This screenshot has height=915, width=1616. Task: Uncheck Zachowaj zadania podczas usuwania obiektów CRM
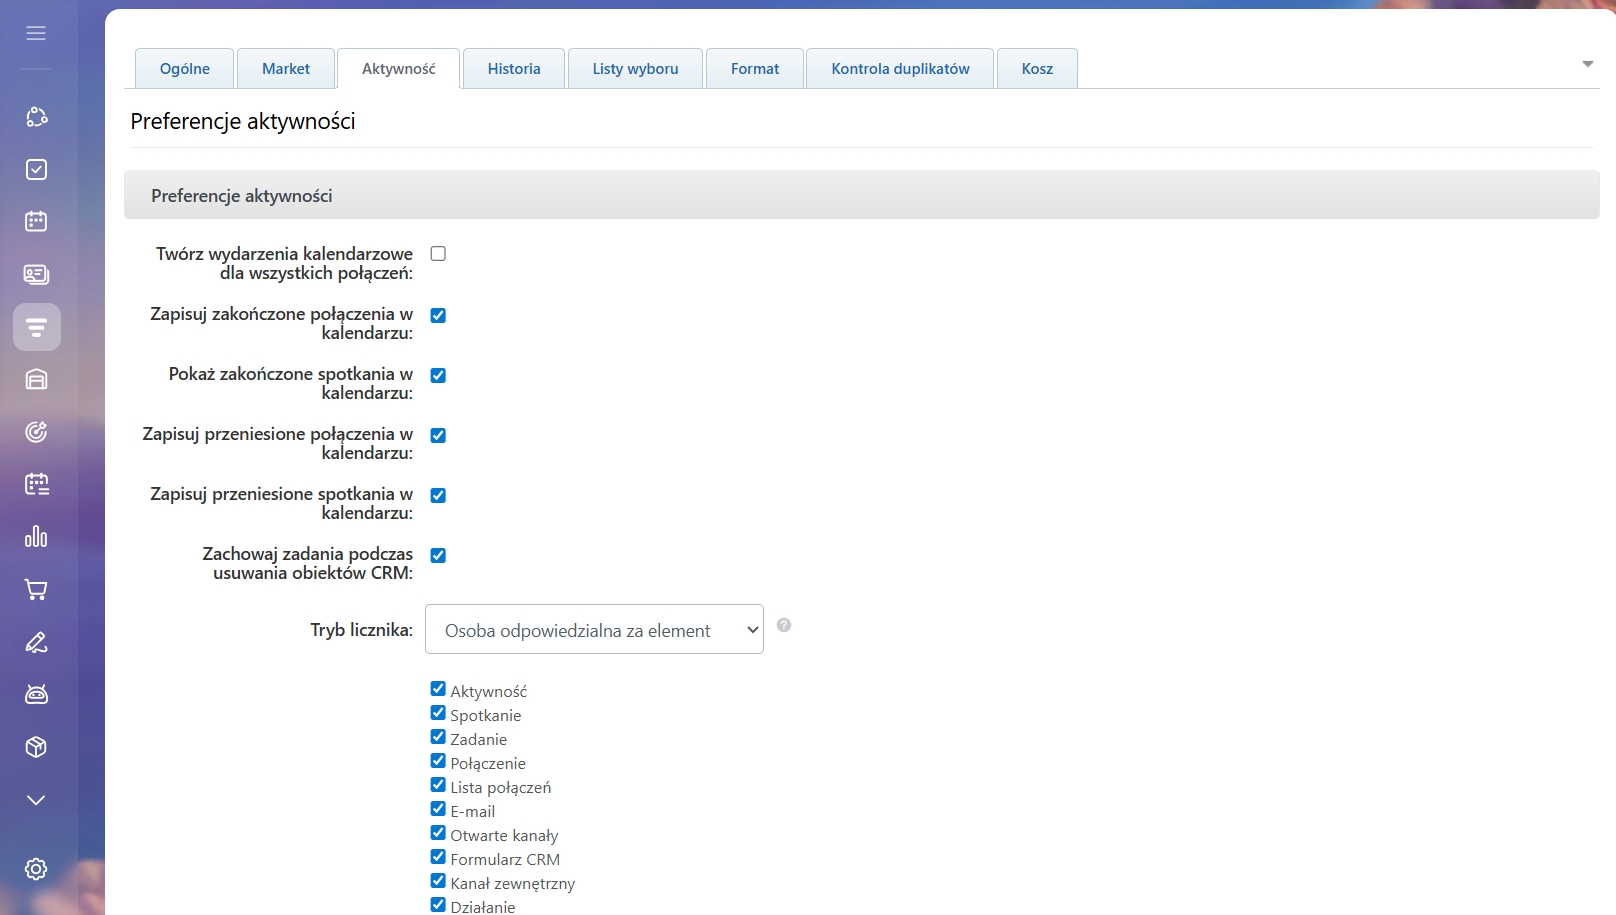[438, 555]
